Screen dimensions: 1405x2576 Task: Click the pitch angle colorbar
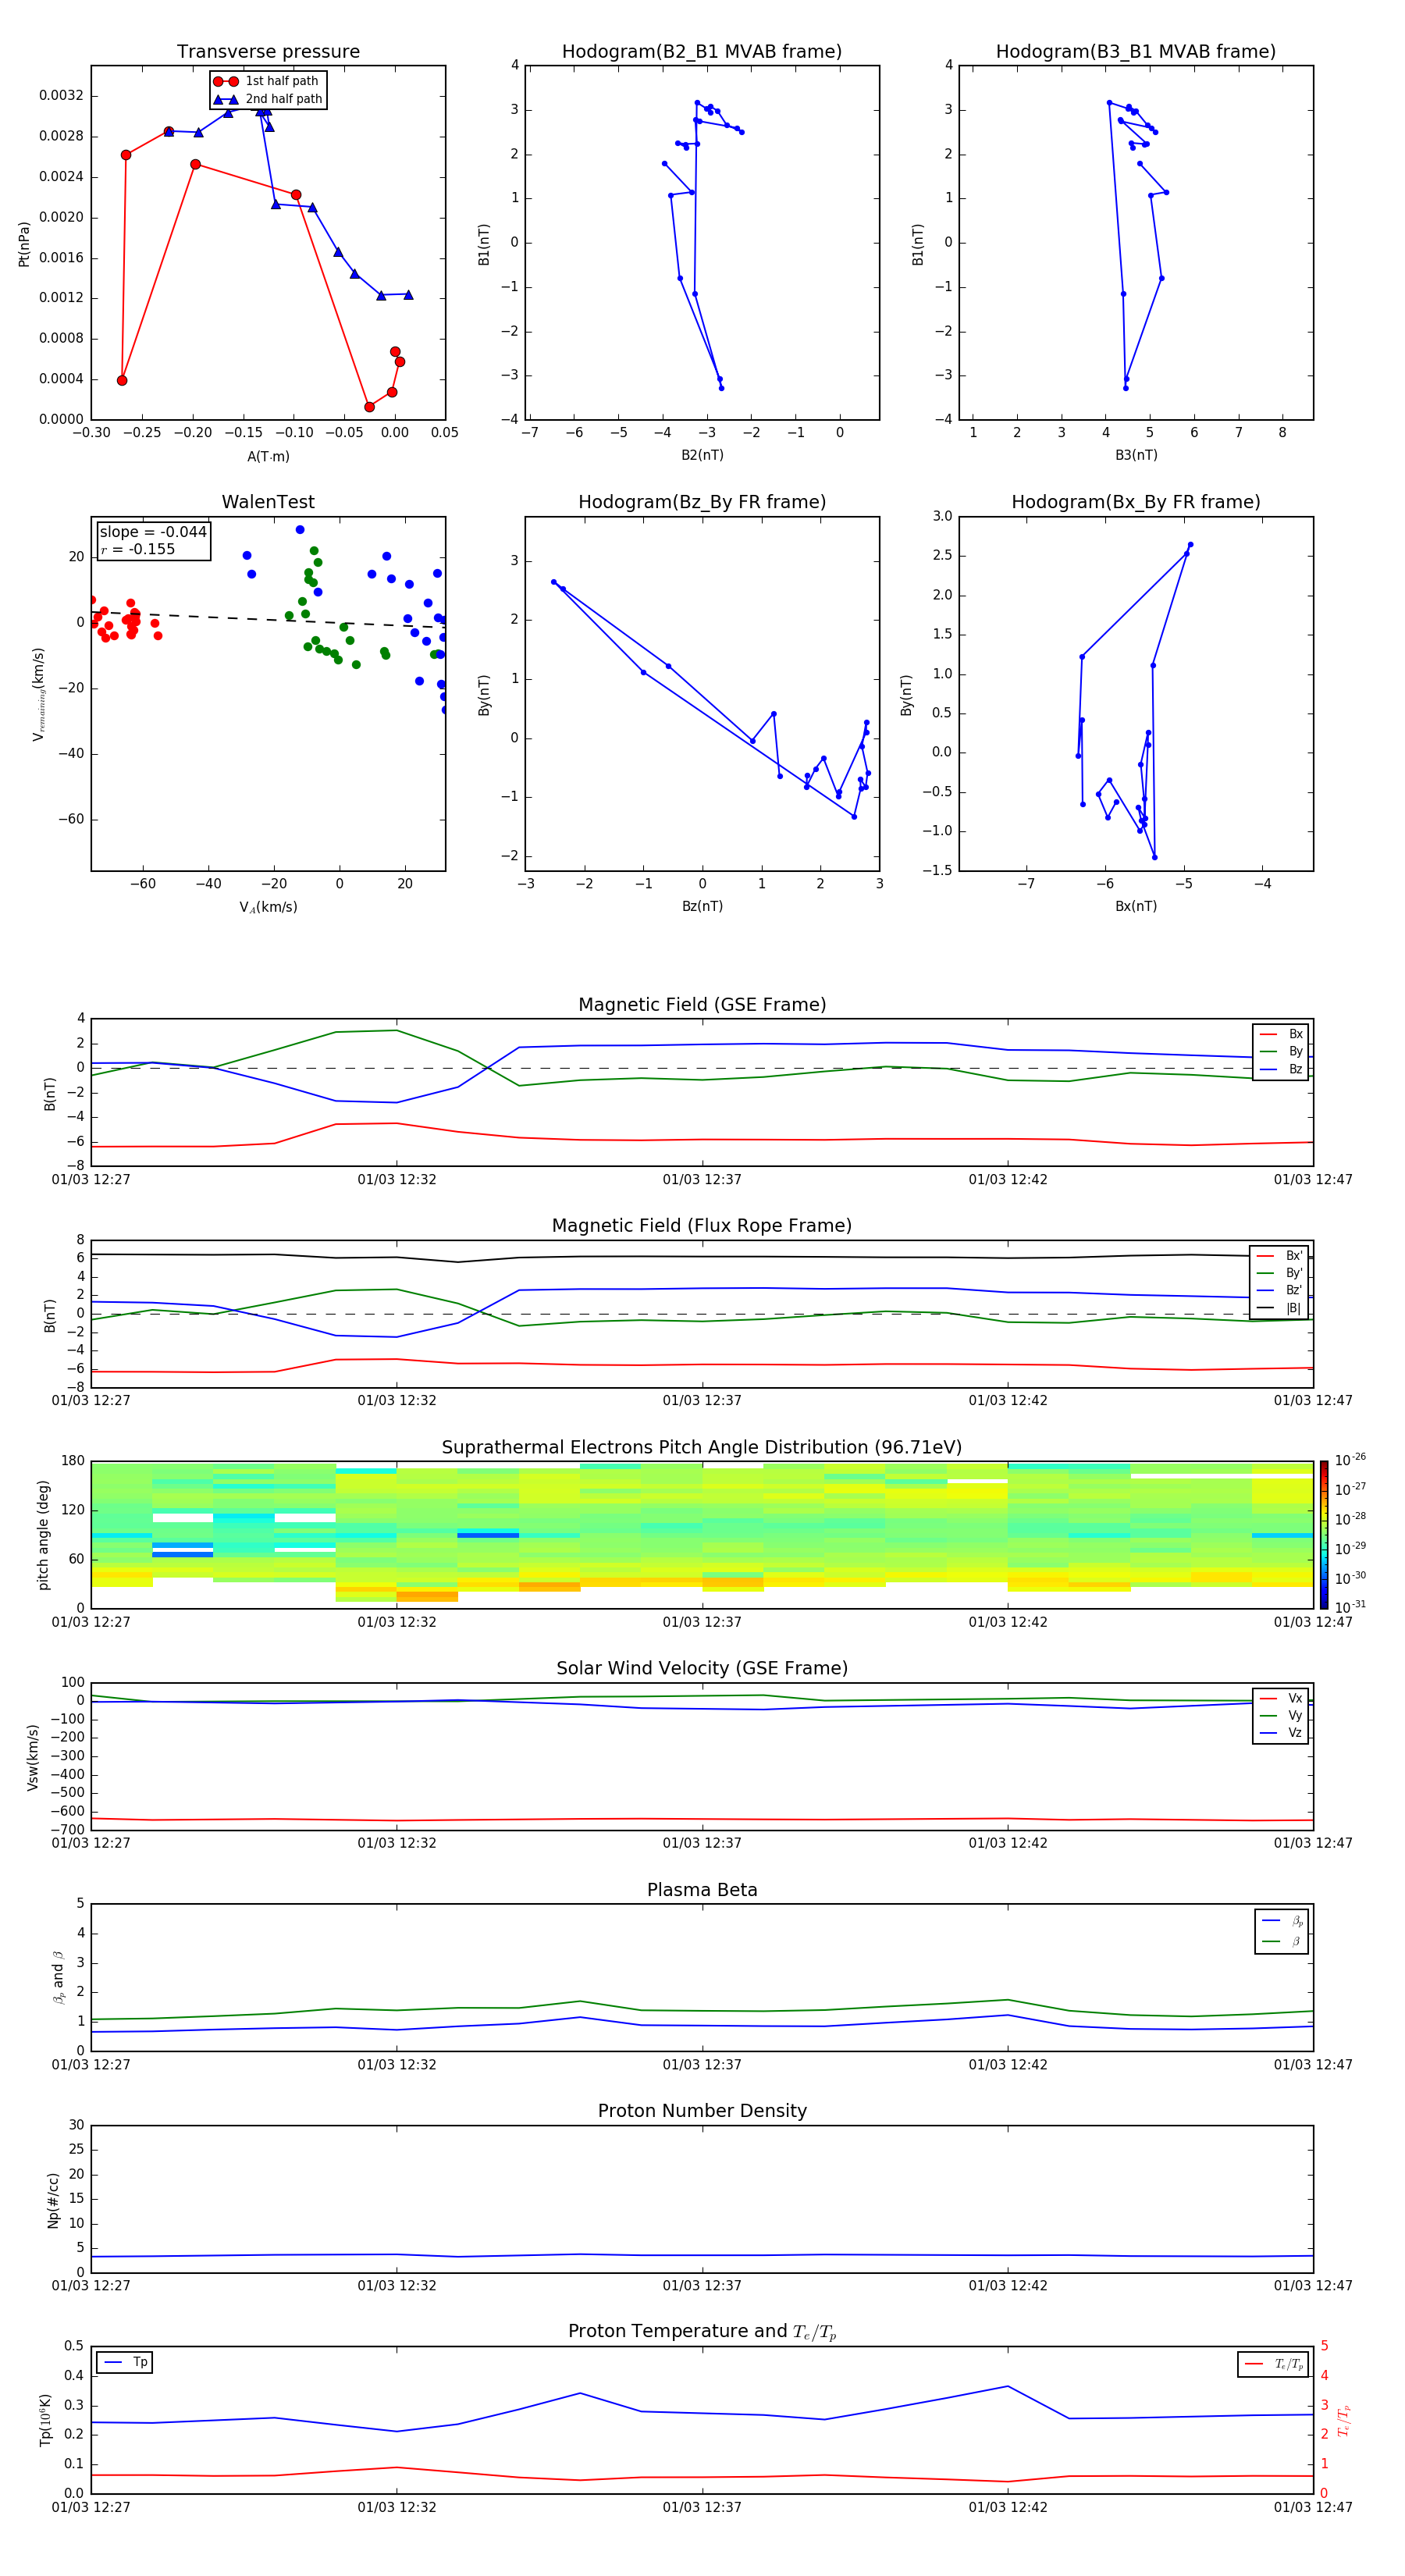click(1324, 1535)
